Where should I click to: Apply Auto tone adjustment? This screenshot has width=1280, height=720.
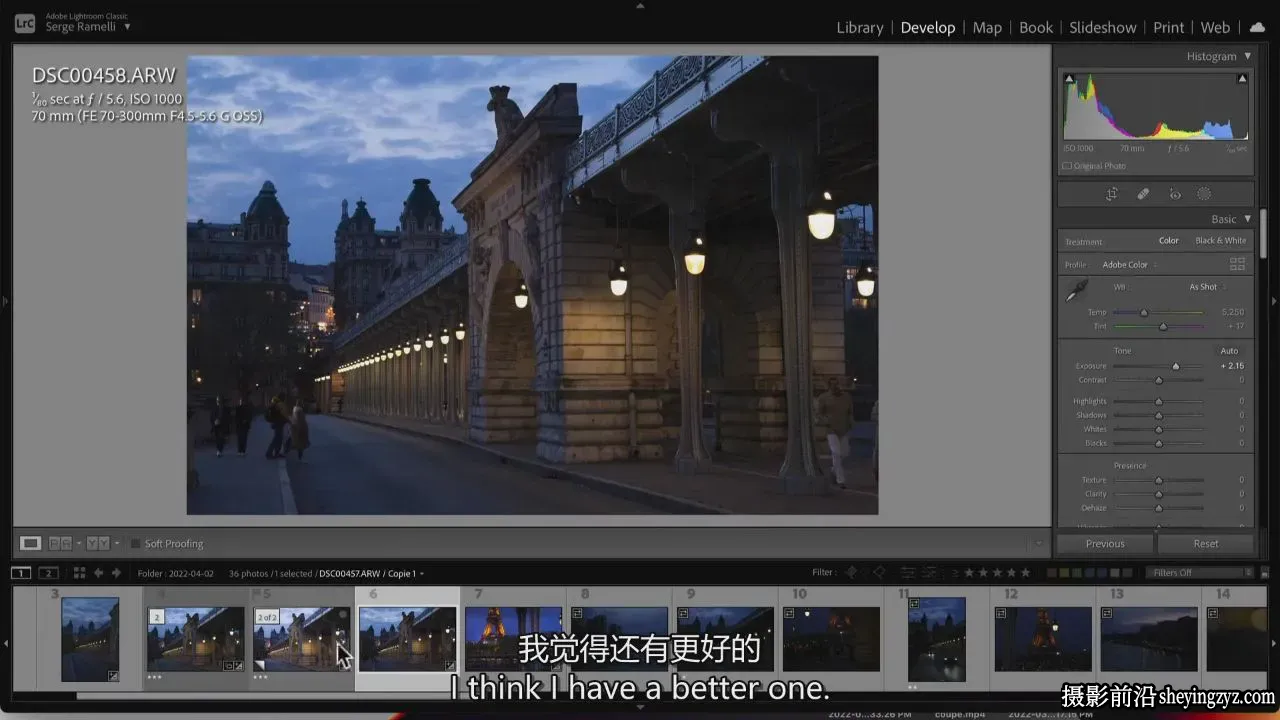coord(1229,351)
